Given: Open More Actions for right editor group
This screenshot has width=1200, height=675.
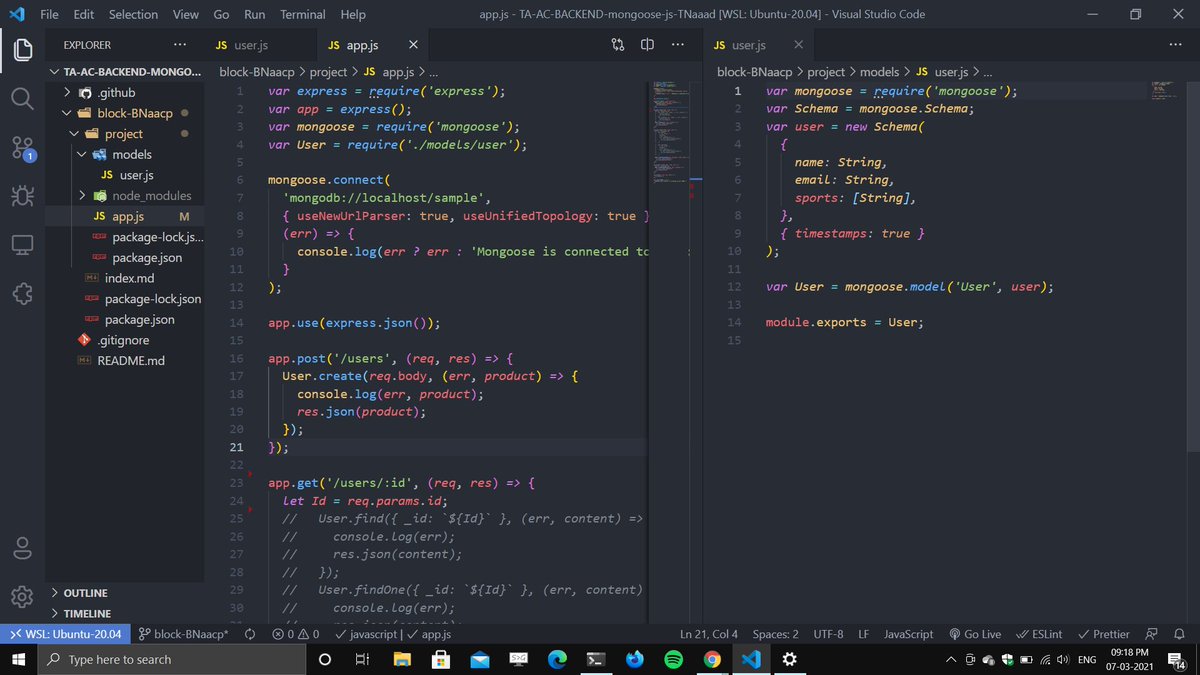Looking at the screenshot, I should [1175, 45].
